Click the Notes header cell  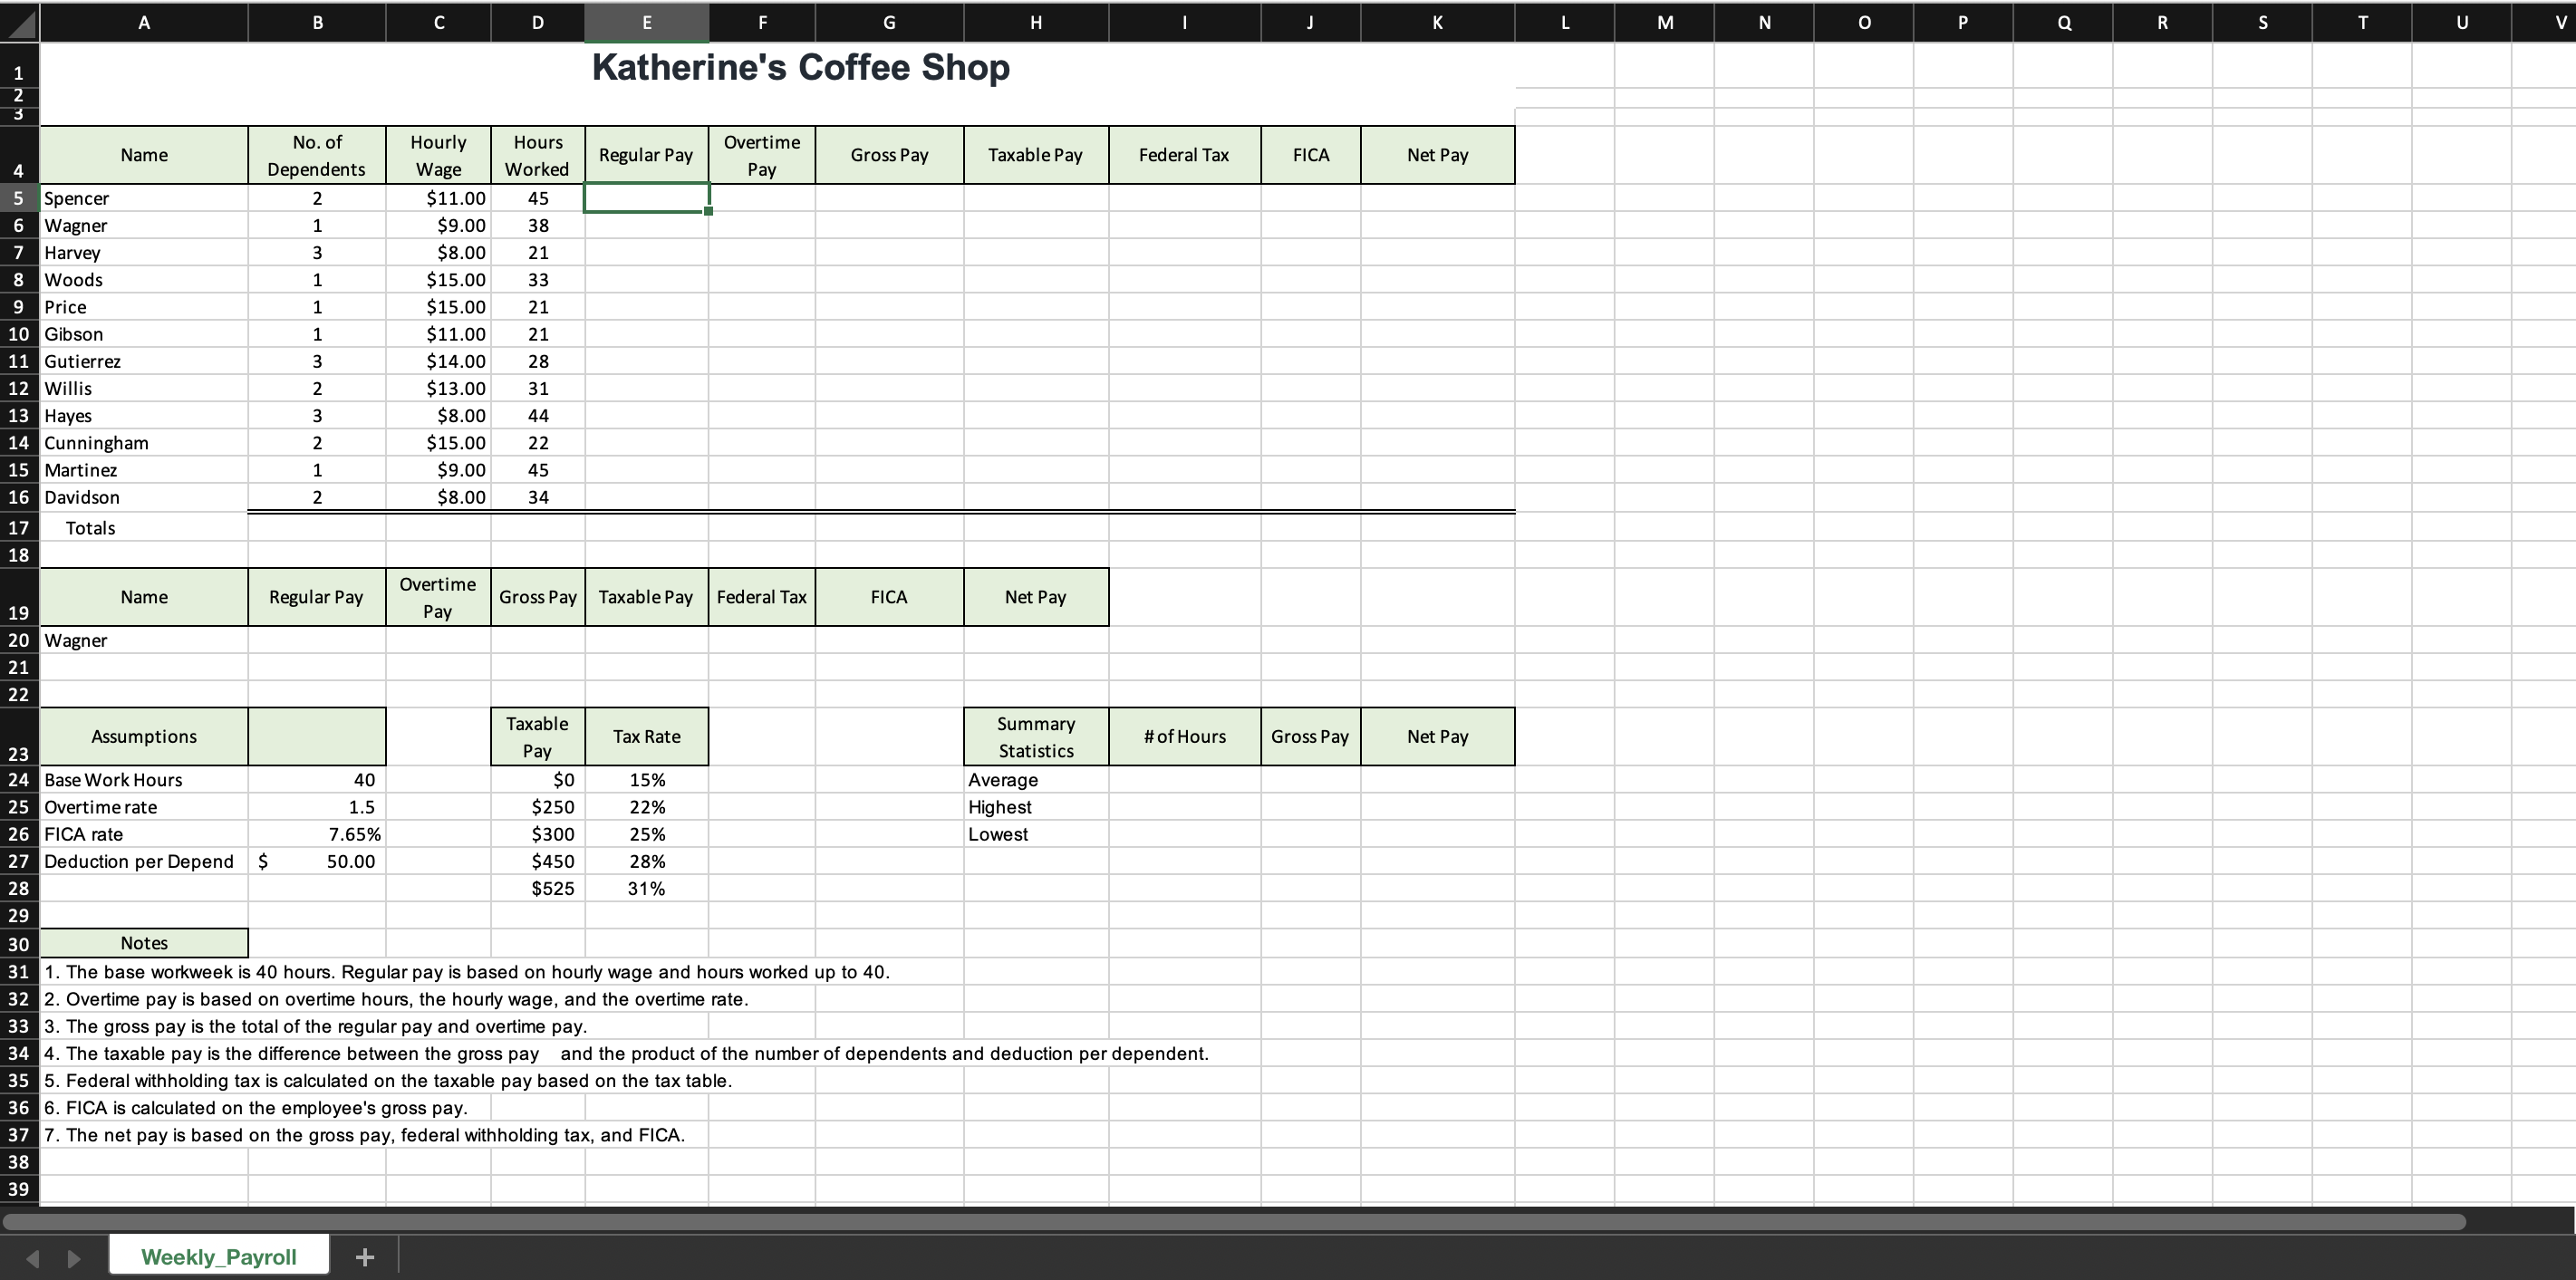coord(143,942)
